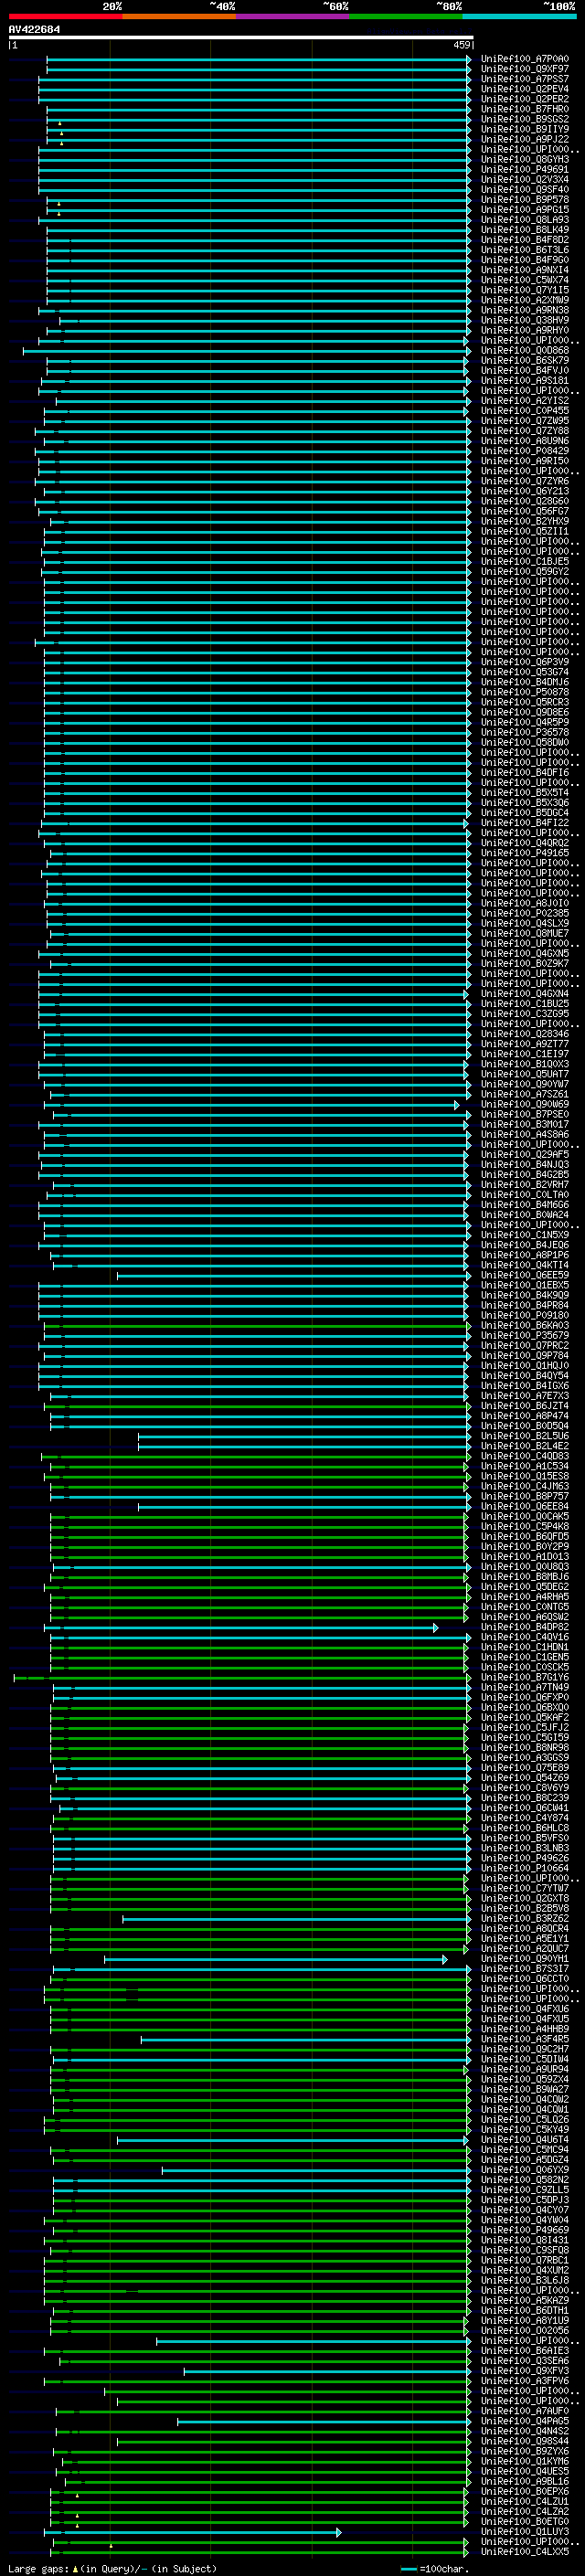Click the UniRef100_A5KAZ9 label
The height and width of the screenshot is (2576, 585).
pos(524,2301)
